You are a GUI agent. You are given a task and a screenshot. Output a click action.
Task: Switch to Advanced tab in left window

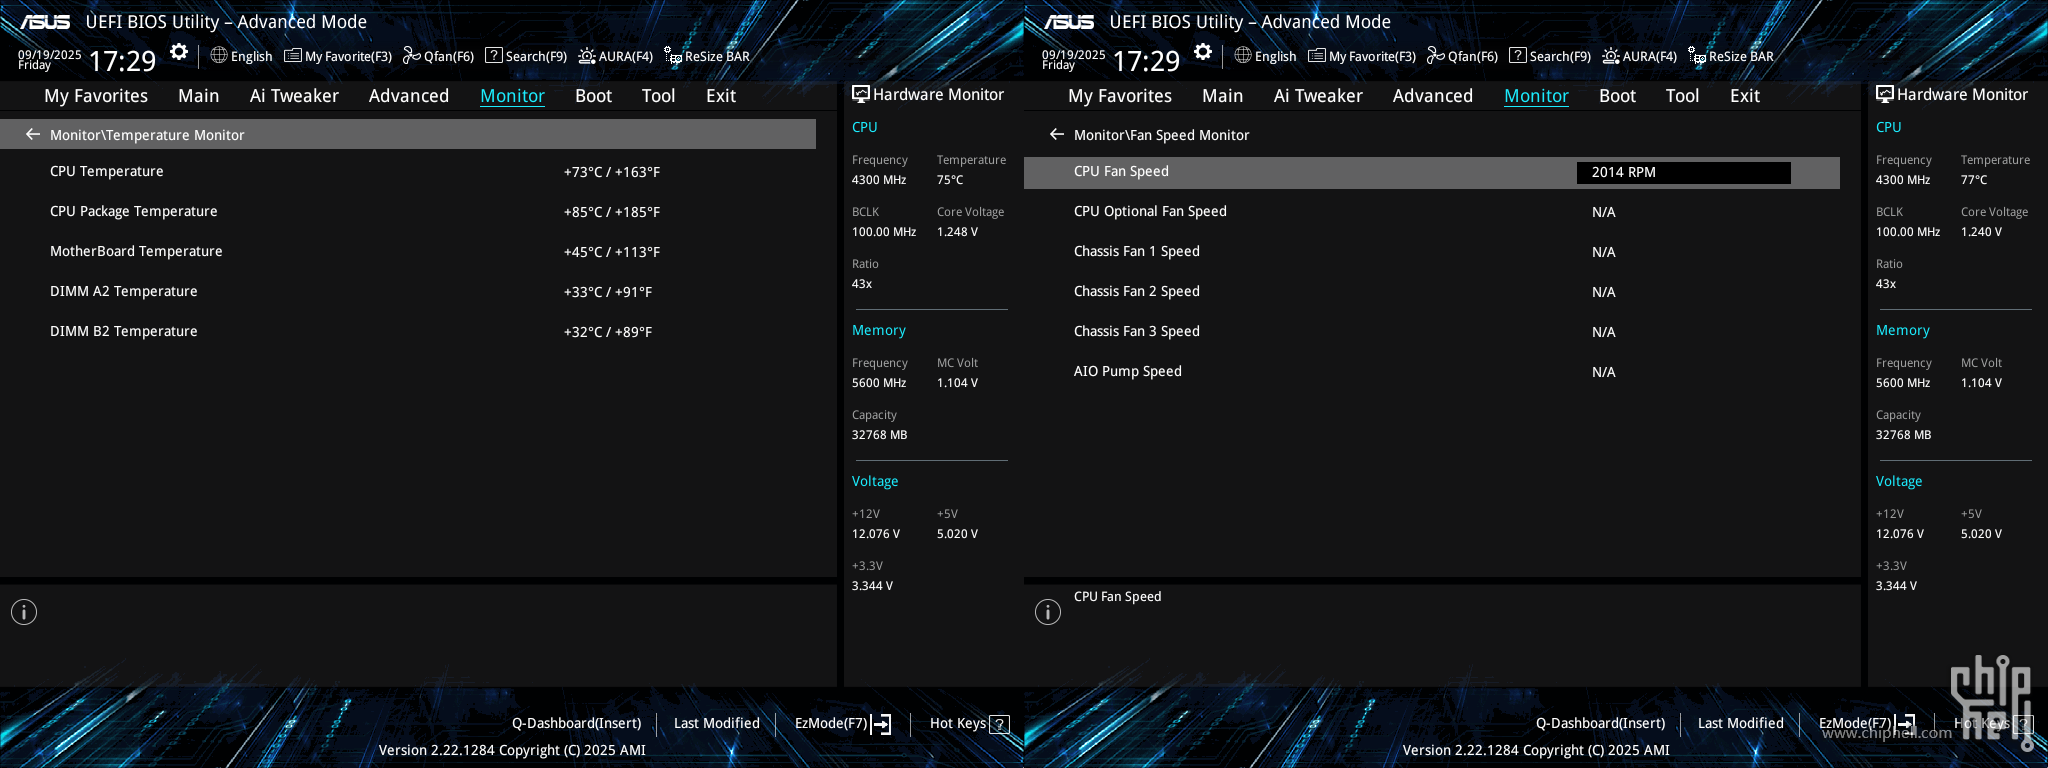[409, 96]
